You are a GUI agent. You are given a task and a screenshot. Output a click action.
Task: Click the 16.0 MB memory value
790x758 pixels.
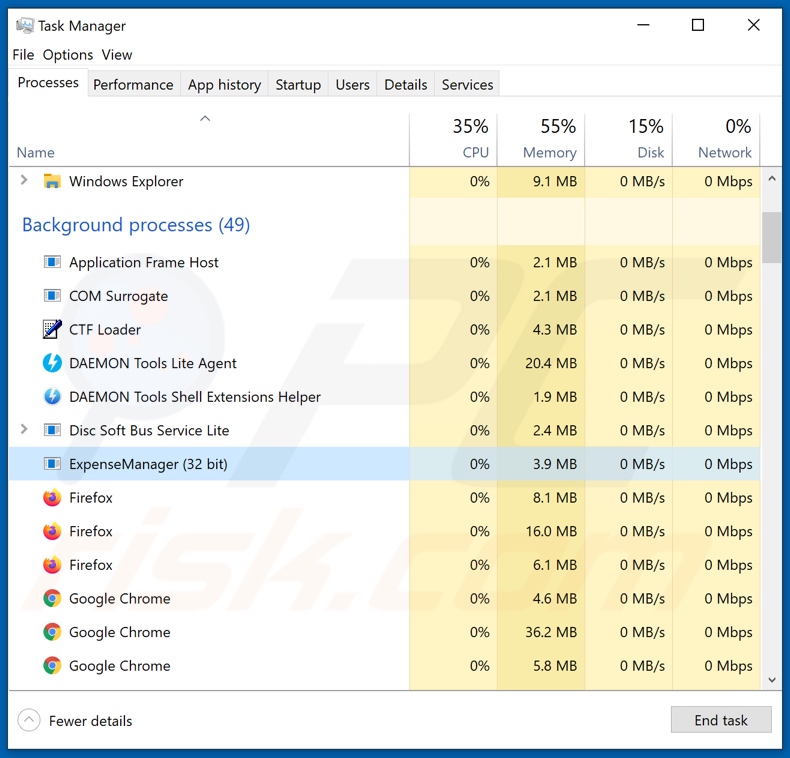[551, 531]
